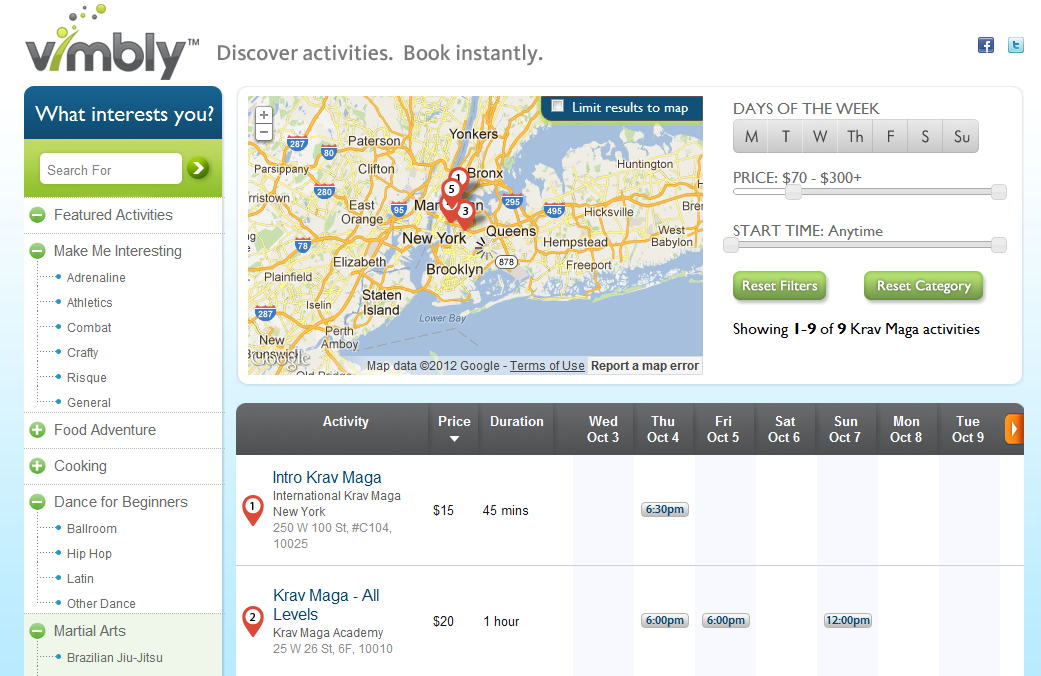Toggle Thursday day filter

click(x=855, y=136)
